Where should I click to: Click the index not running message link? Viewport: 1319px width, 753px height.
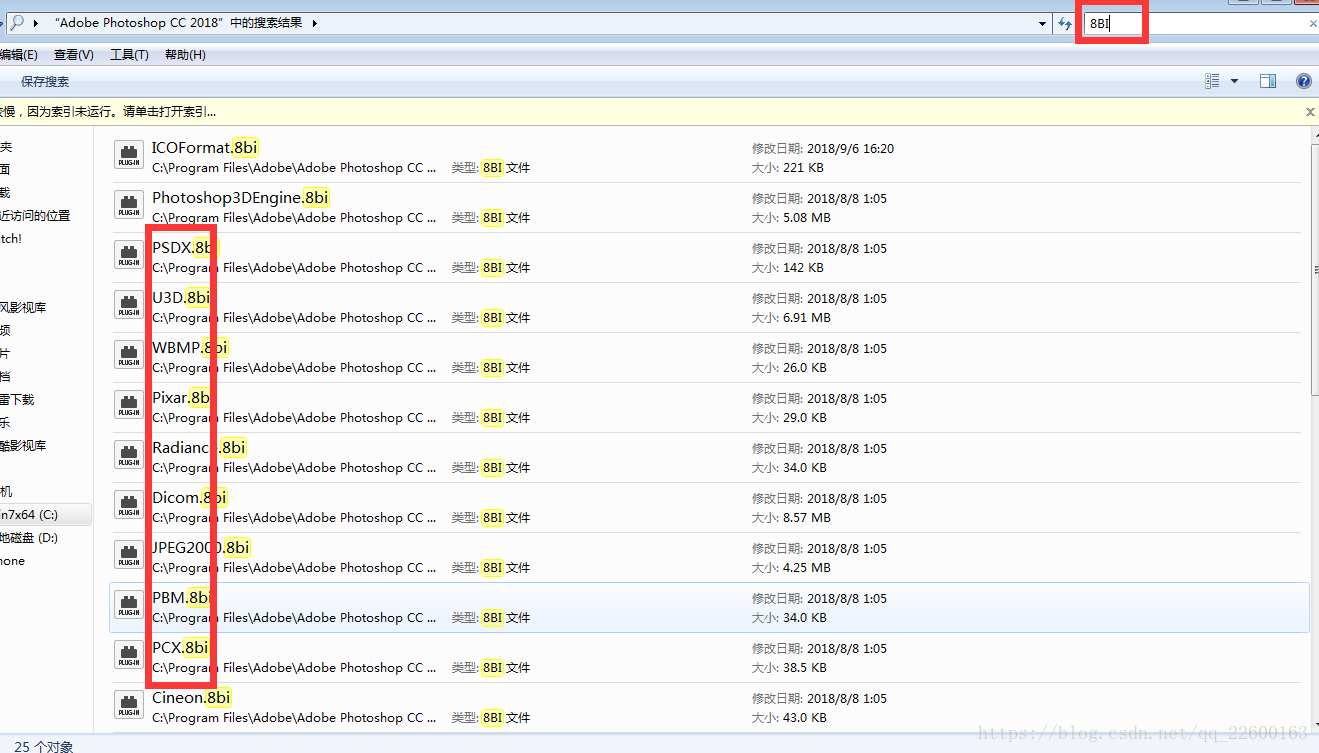[x=108, y=112]
